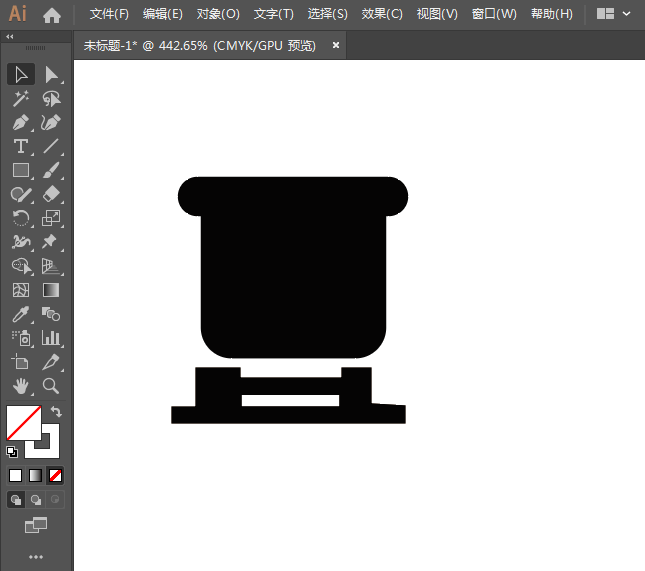Activate the Zoom magnifier tool
Viewport: 645px width, 571px height.
51,385
